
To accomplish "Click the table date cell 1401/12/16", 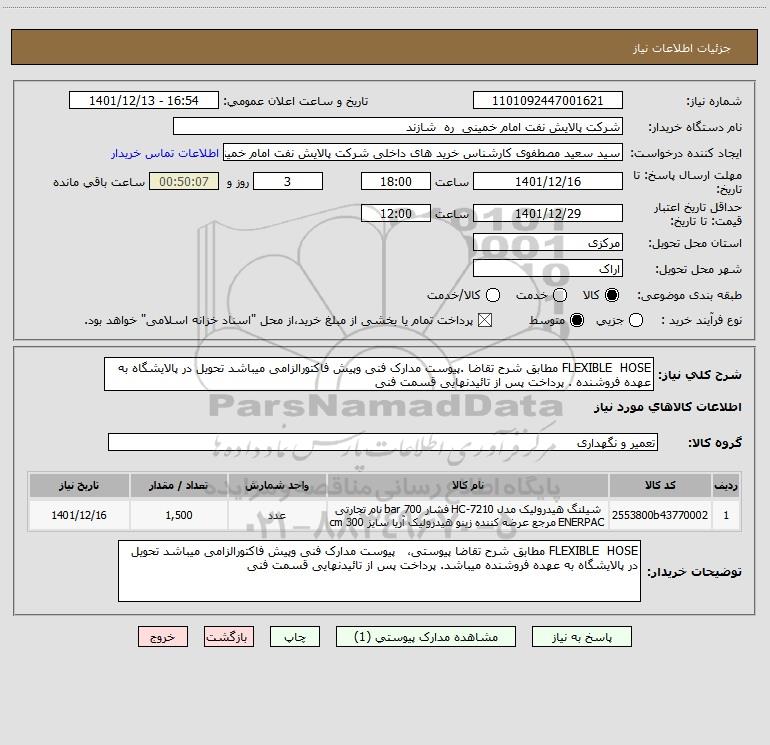I will pos(79,515).
